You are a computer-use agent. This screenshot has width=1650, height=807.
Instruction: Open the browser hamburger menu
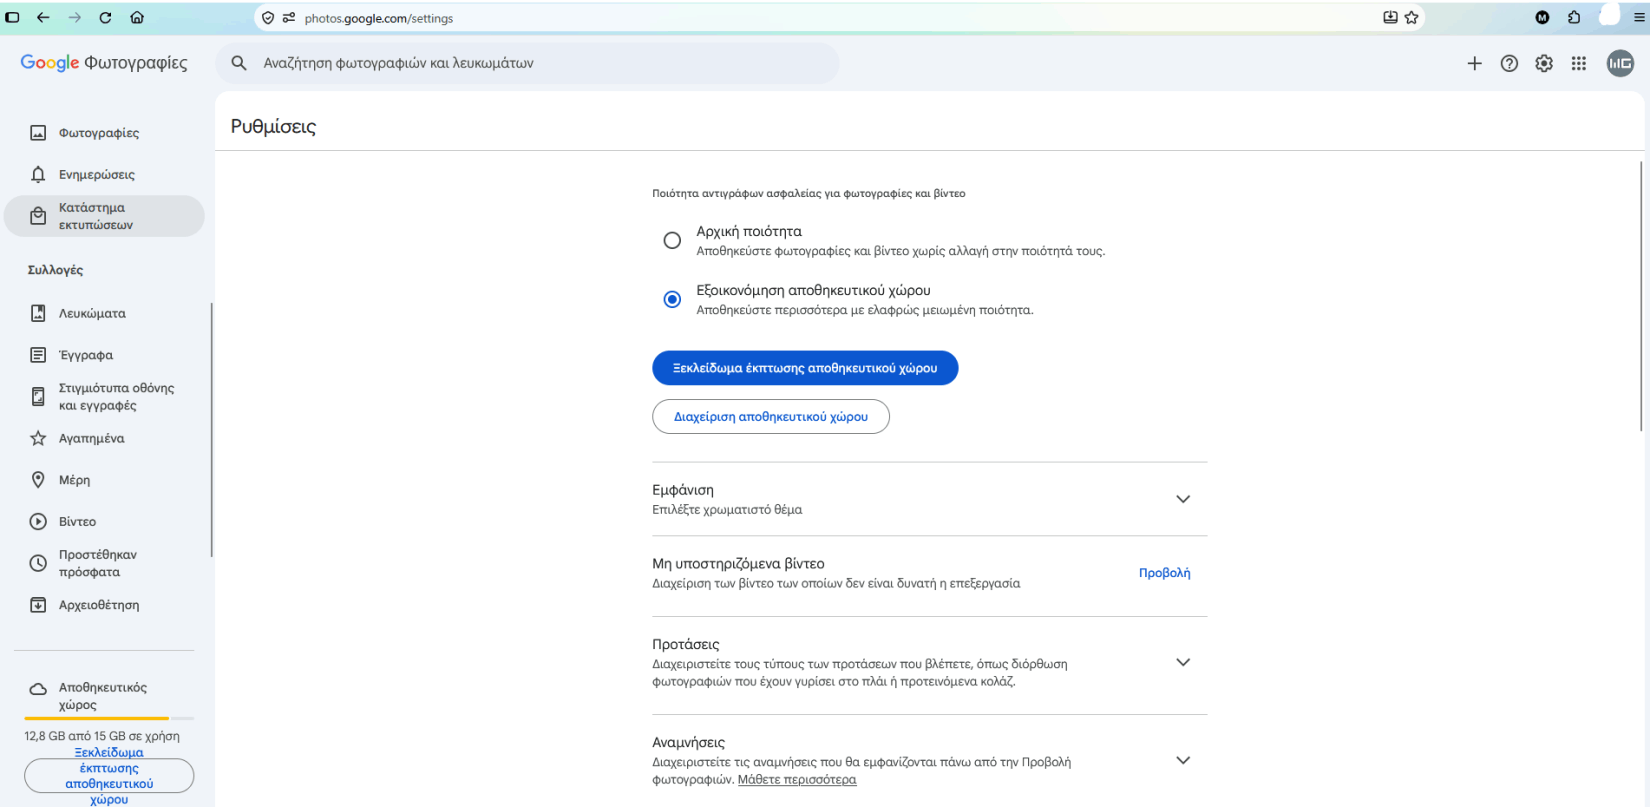point(1639,18)
